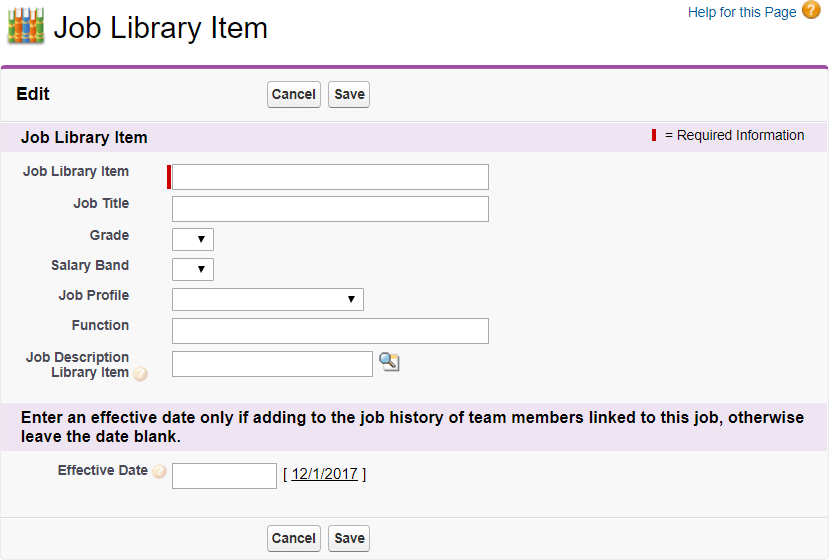829x560 pixels.
Task: Focus the Job Description Library Item field
Action: point(272,364)
